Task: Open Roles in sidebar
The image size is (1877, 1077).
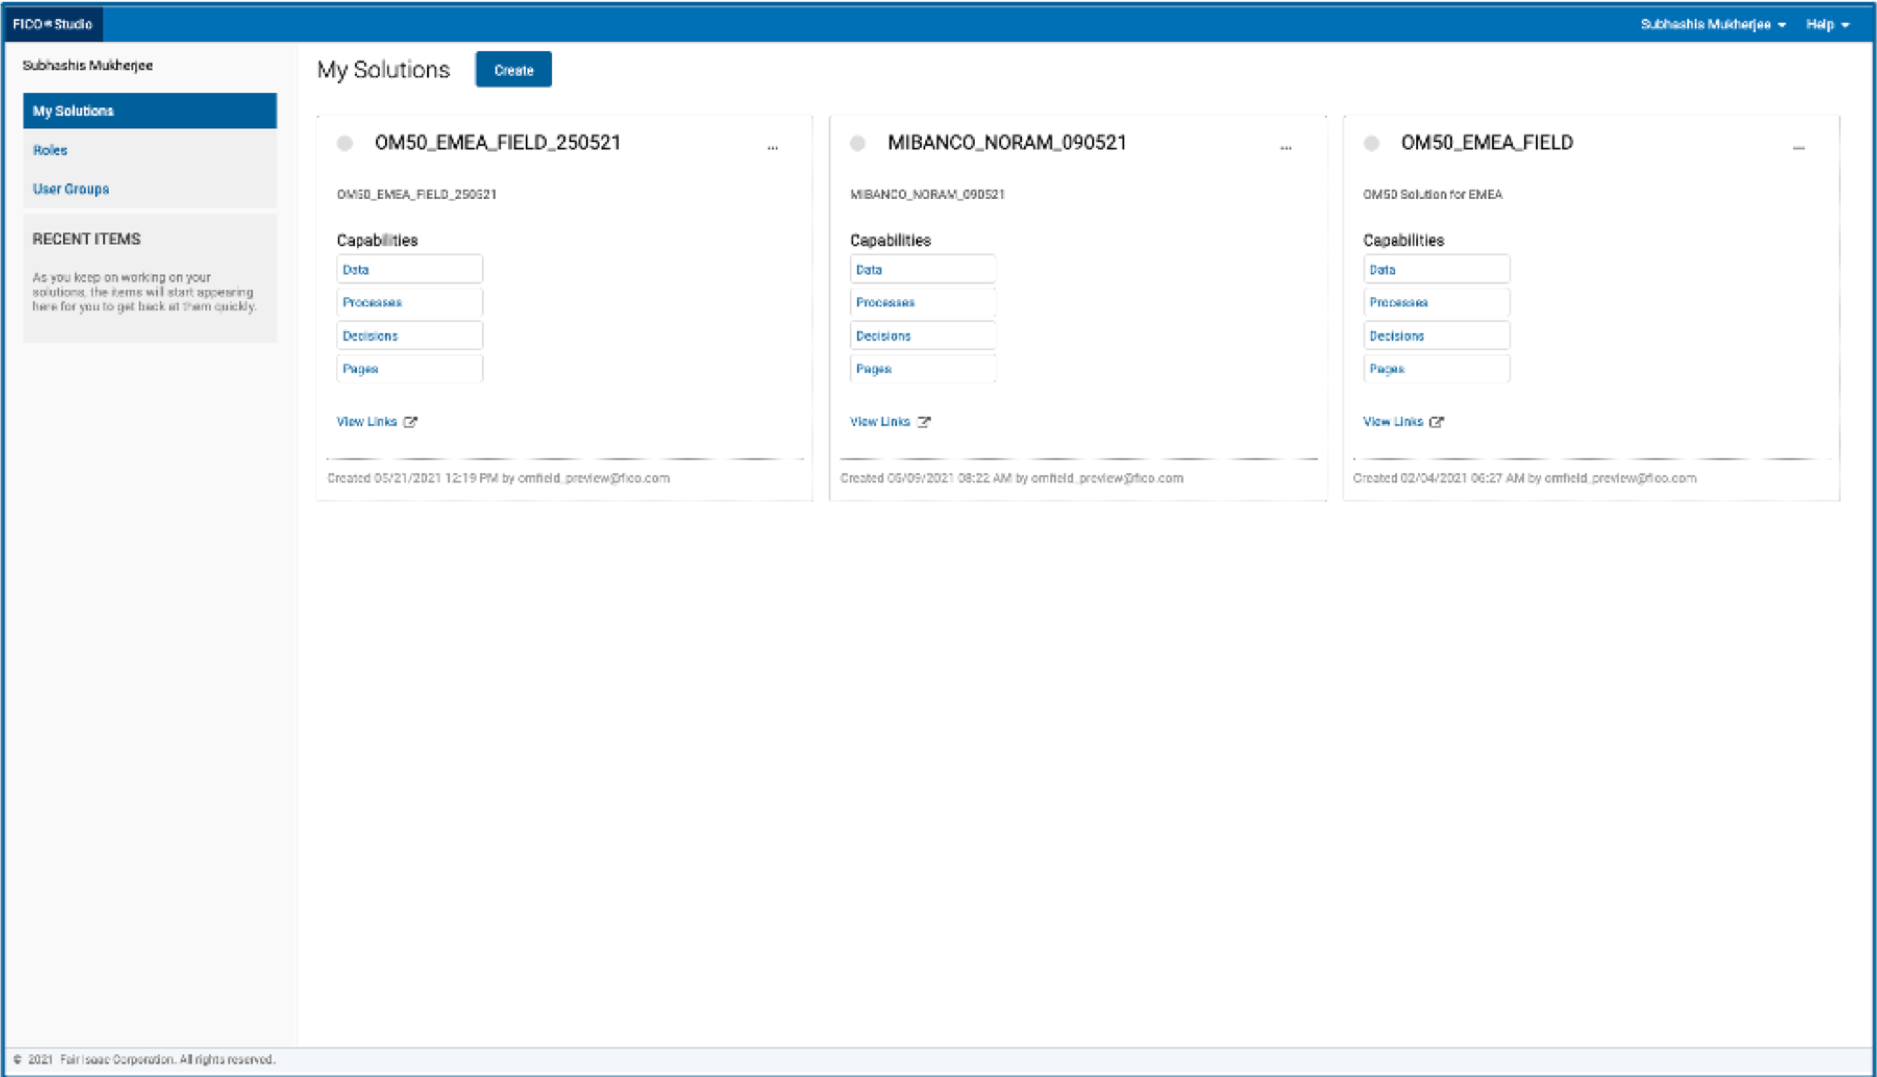Action: (x=50, y=150)
